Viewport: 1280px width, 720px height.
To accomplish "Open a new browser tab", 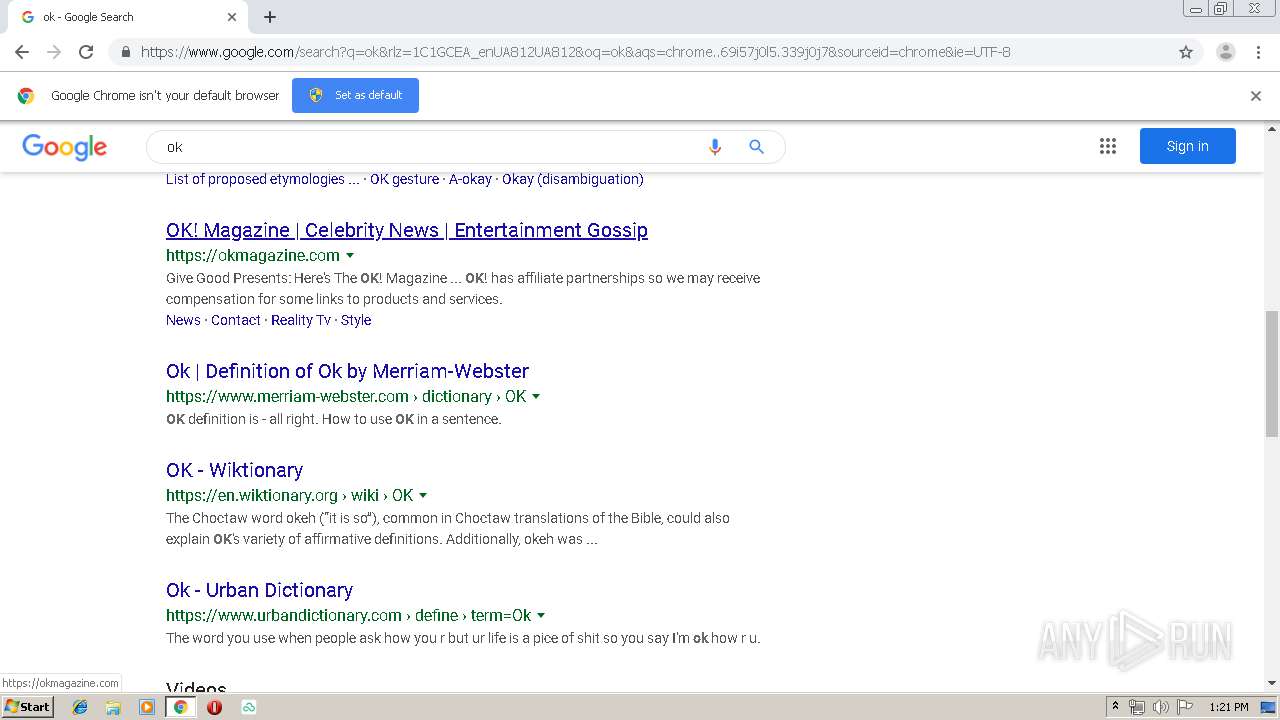I will (270, 17).
